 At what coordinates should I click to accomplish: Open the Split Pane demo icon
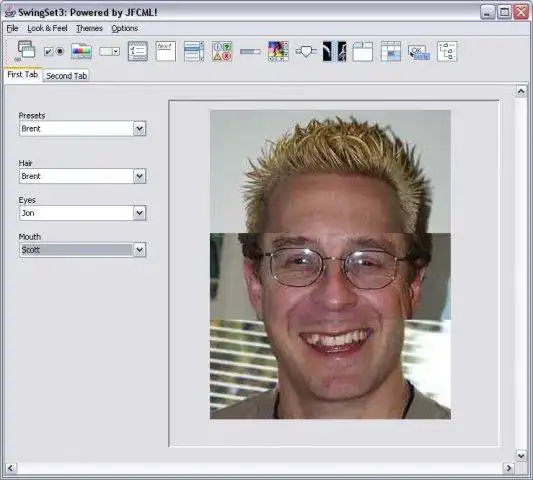point(334,51)
